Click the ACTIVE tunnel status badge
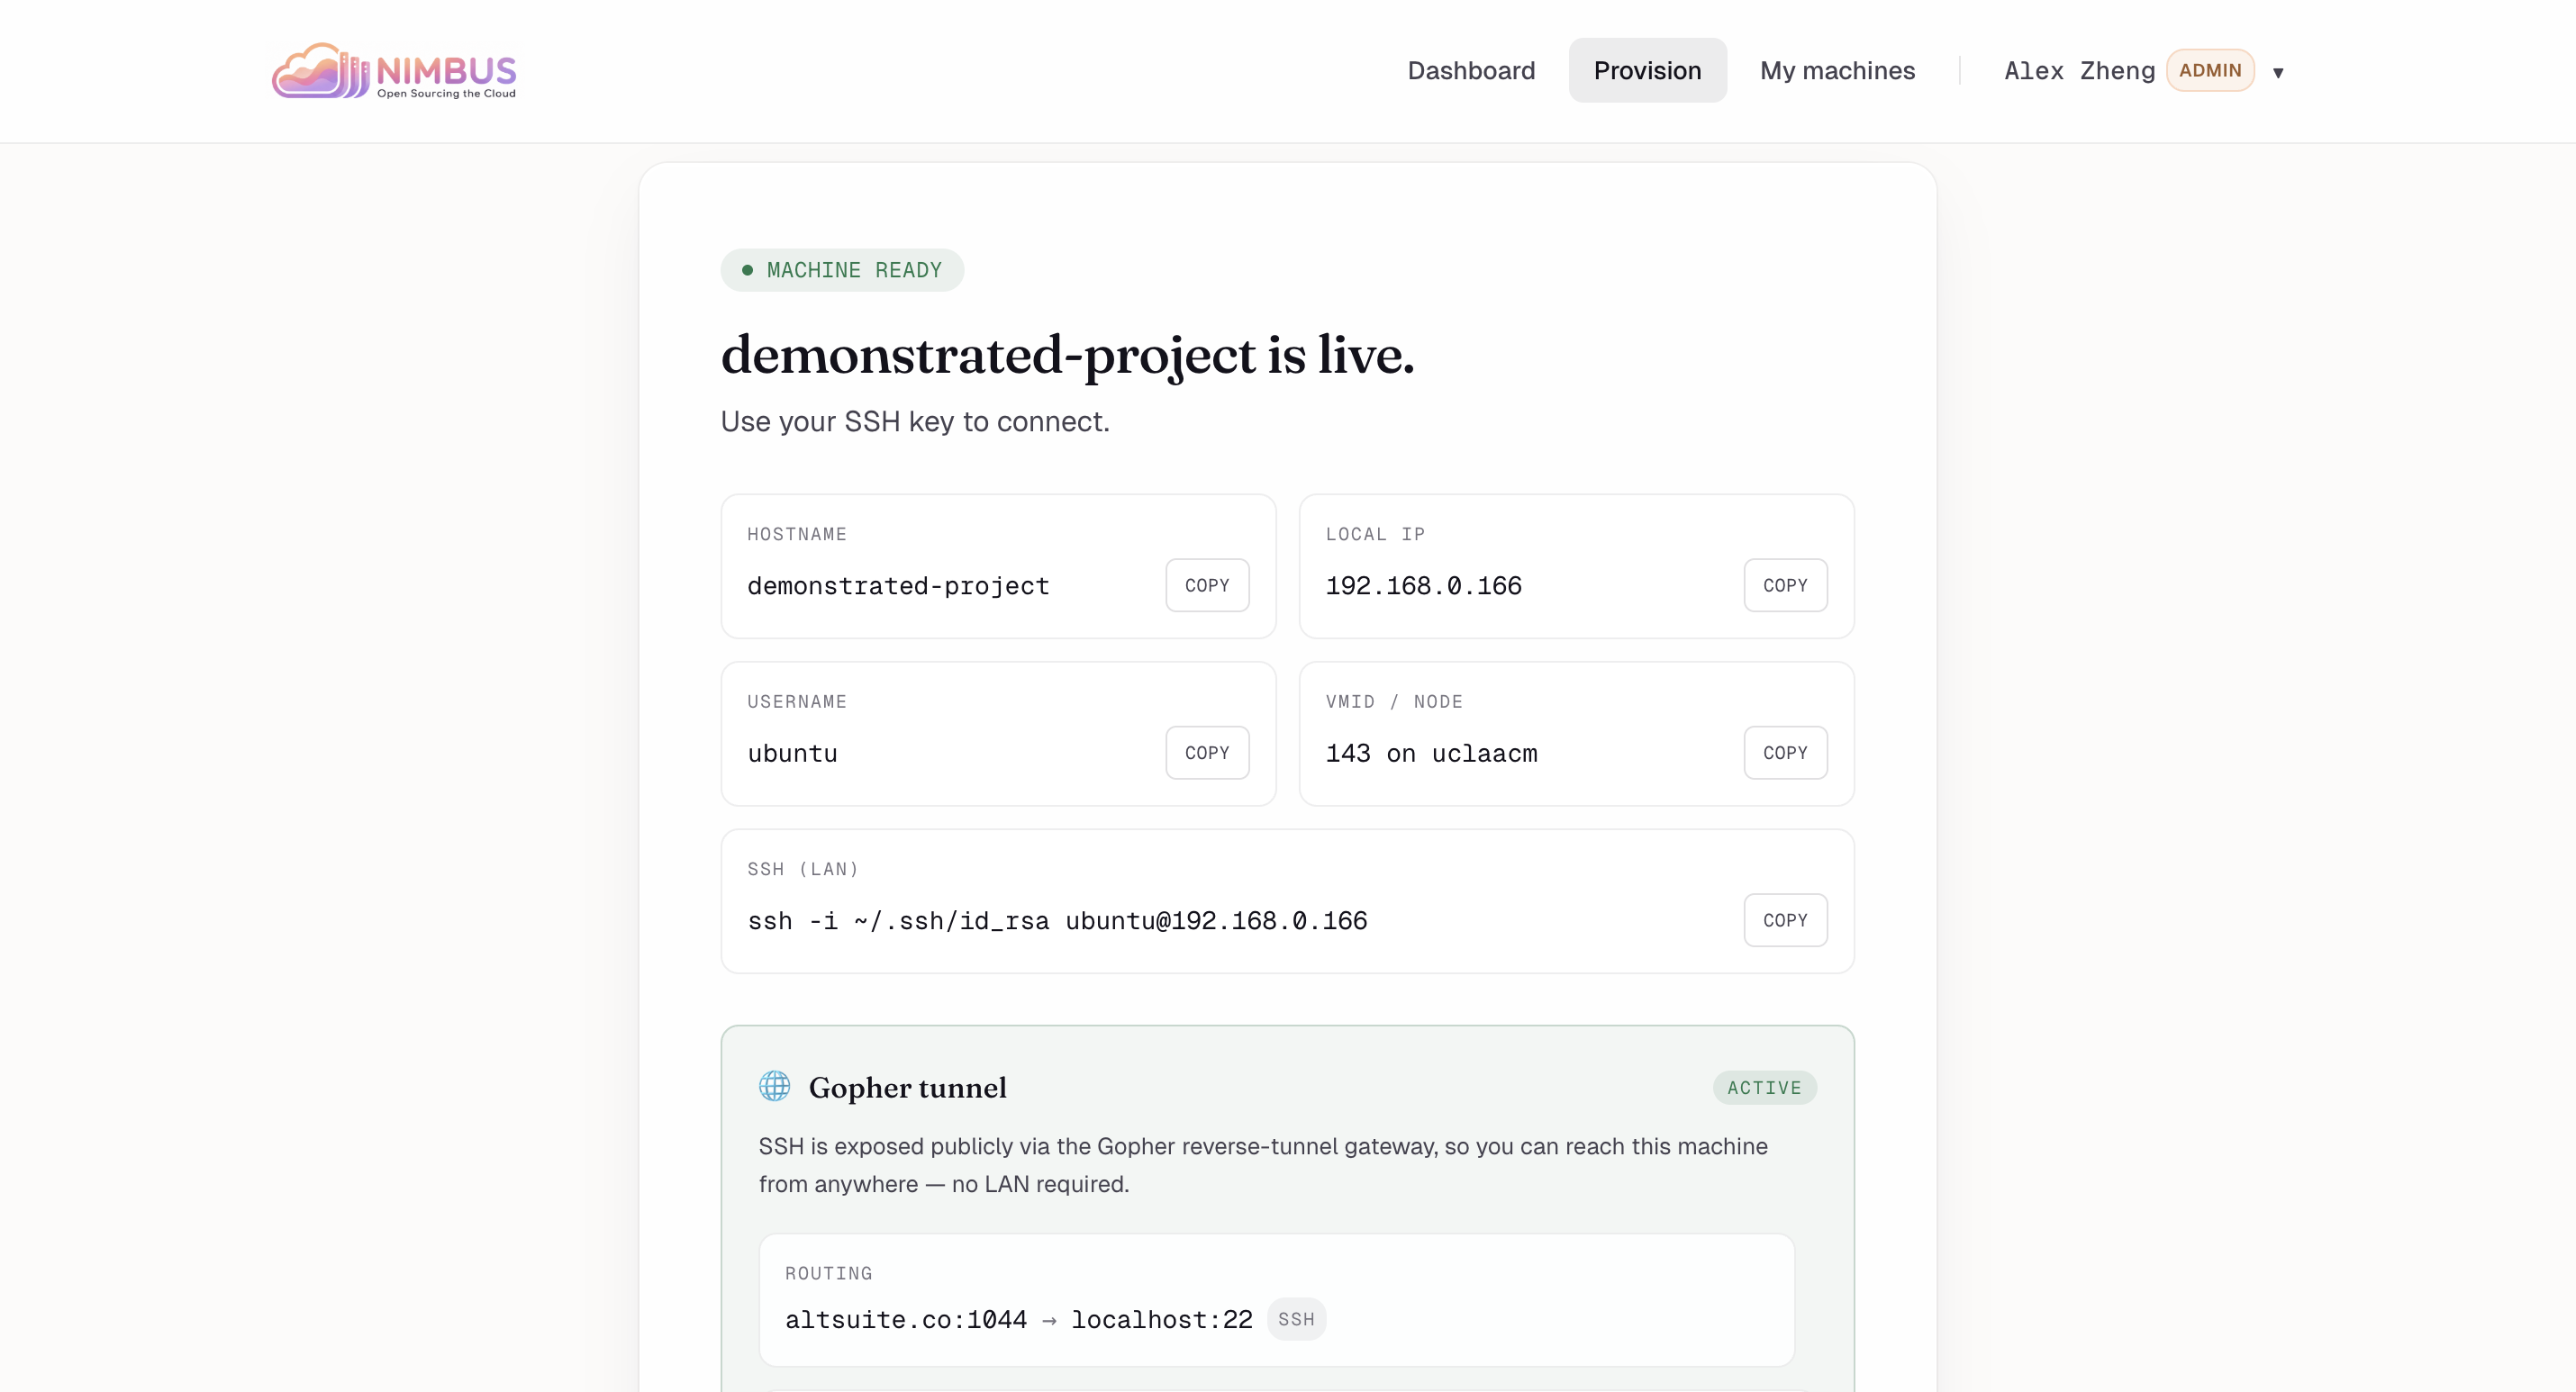 point(1763,1088)
